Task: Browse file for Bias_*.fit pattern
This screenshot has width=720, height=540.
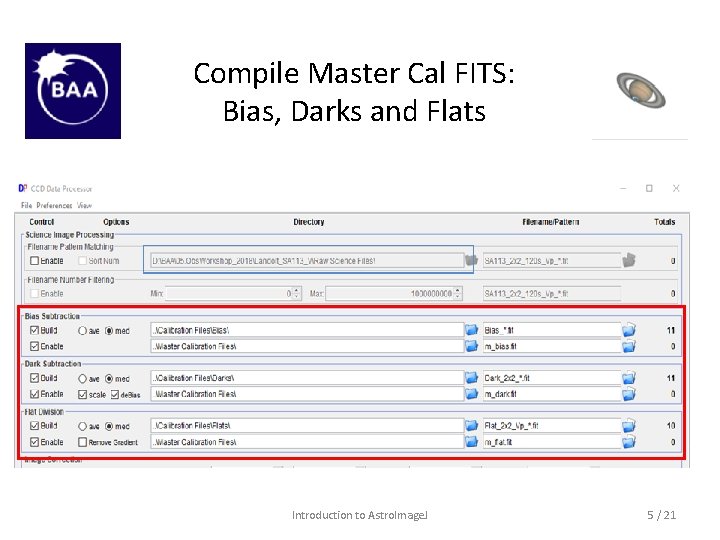Action: 629,330
